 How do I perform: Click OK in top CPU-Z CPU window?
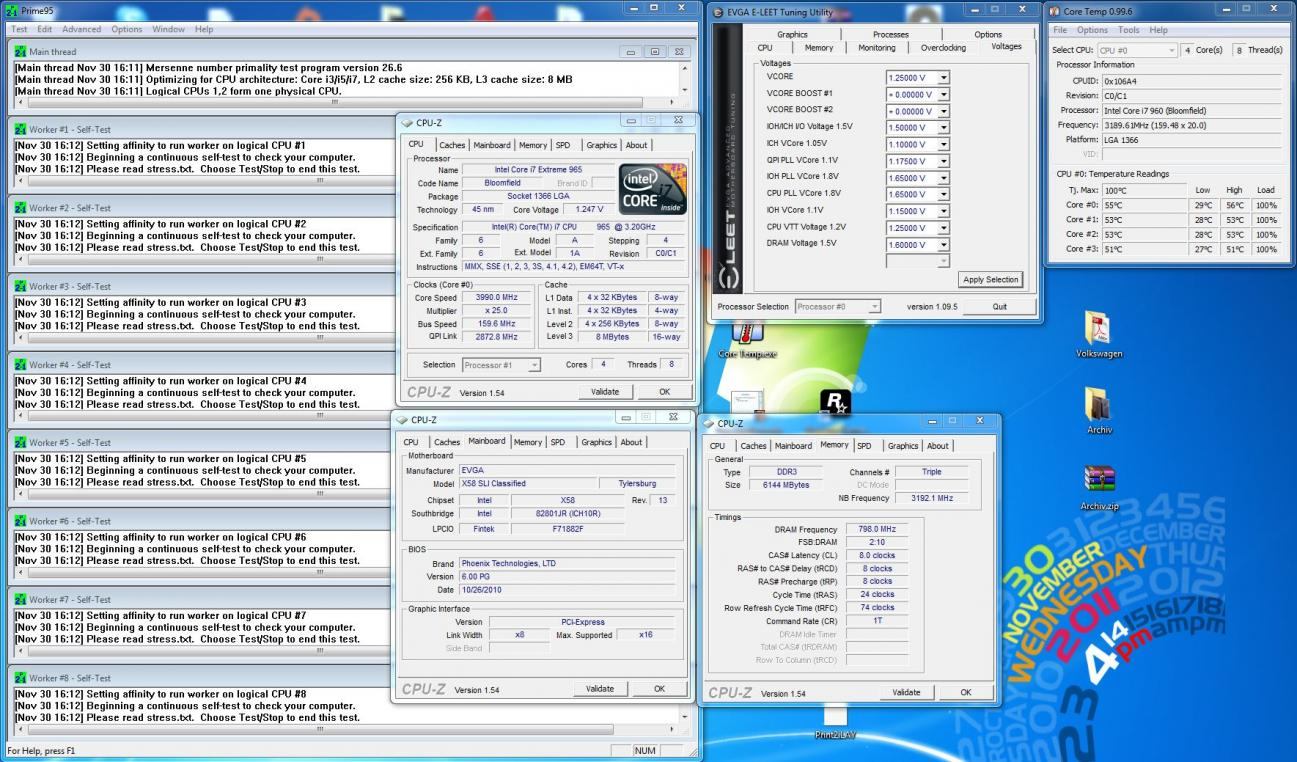(664, 392)
